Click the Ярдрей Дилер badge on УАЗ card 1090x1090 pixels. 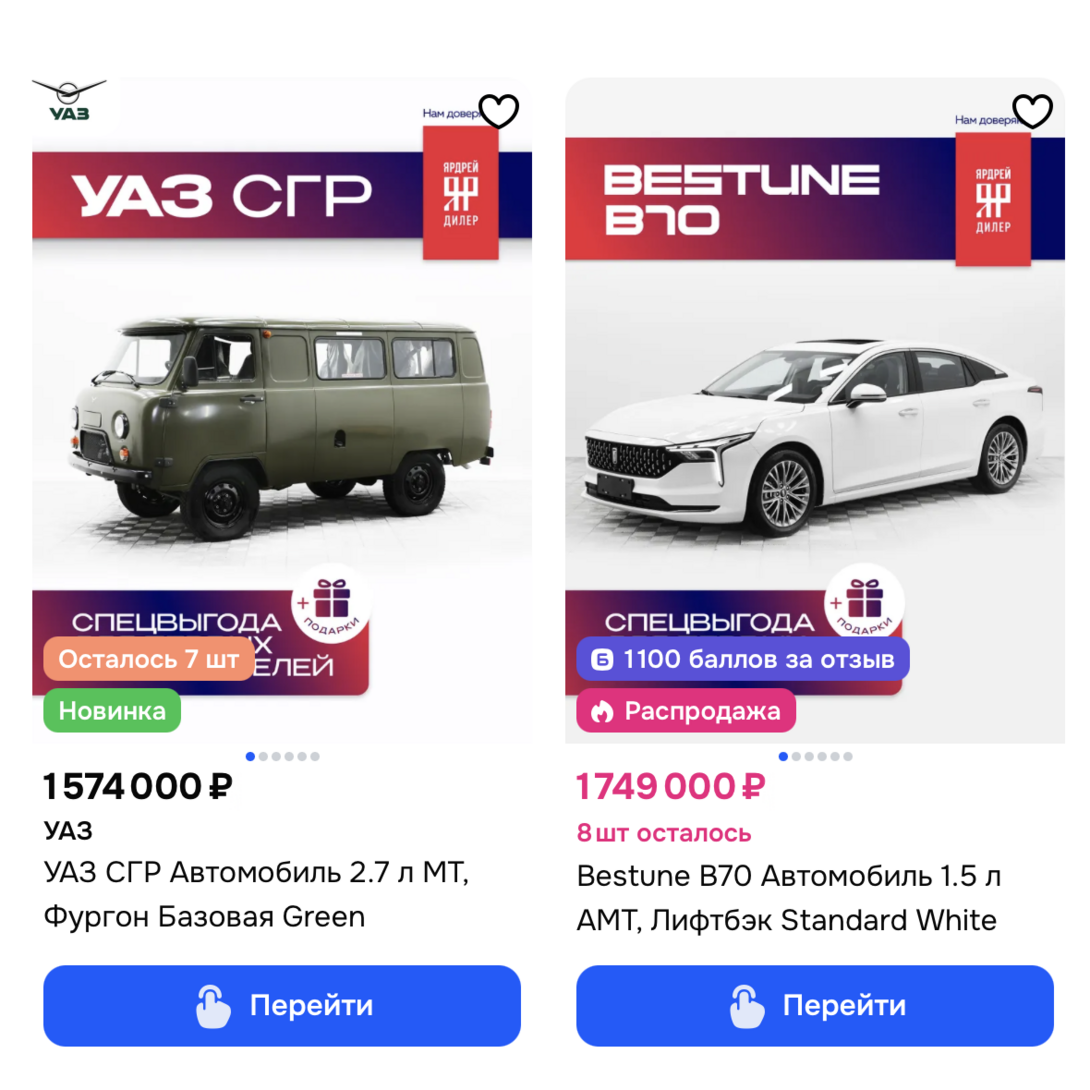[460, 193]
